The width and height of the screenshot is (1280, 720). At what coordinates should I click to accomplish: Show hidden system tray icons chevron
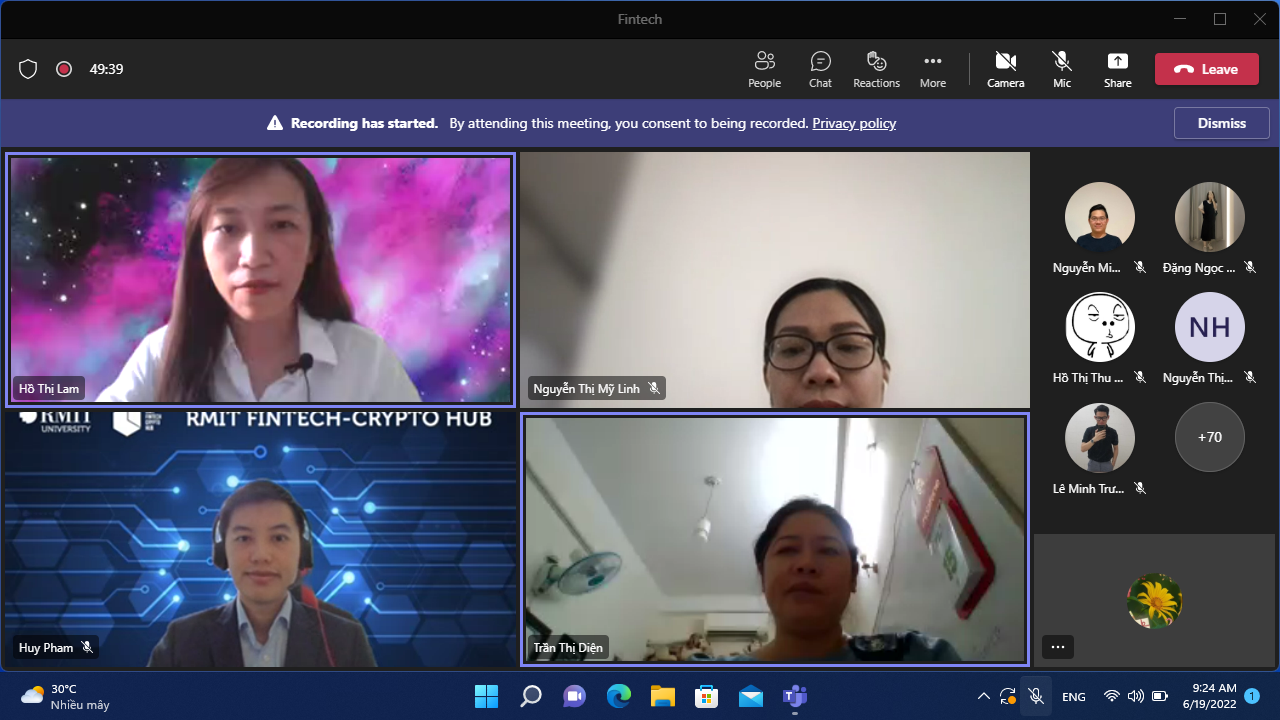pyautogui.click(x=983, y=696)
